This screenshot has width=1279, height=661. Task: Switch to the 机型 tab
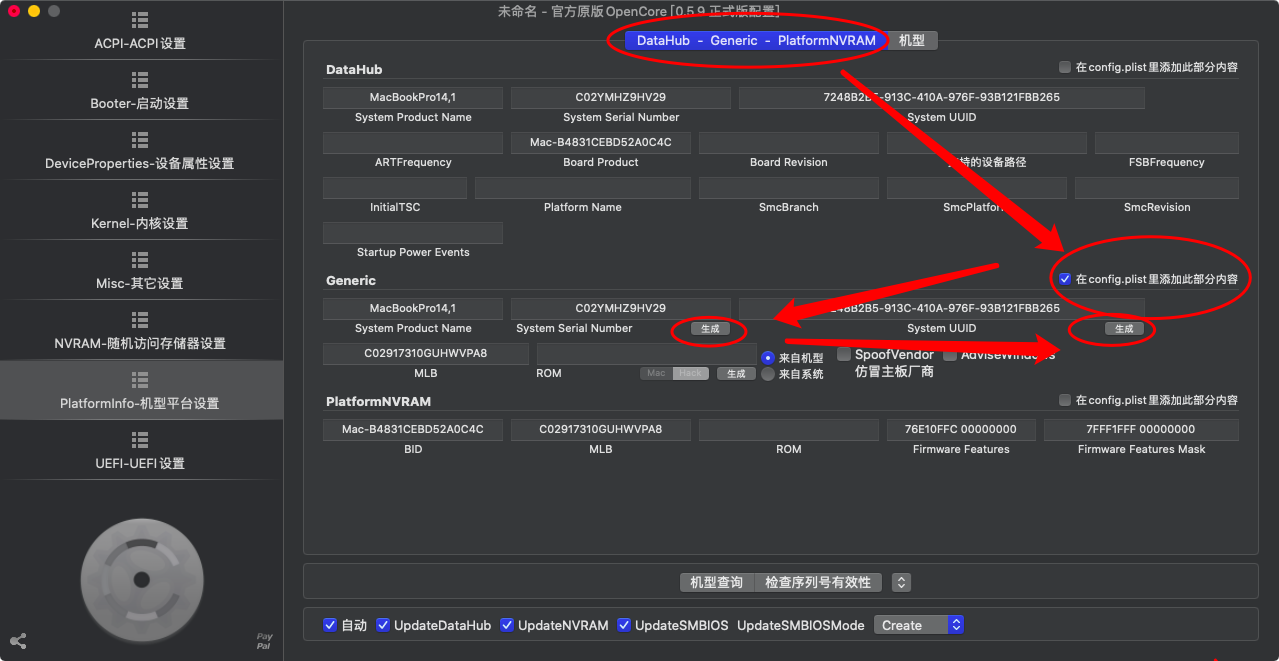(912, 41)
